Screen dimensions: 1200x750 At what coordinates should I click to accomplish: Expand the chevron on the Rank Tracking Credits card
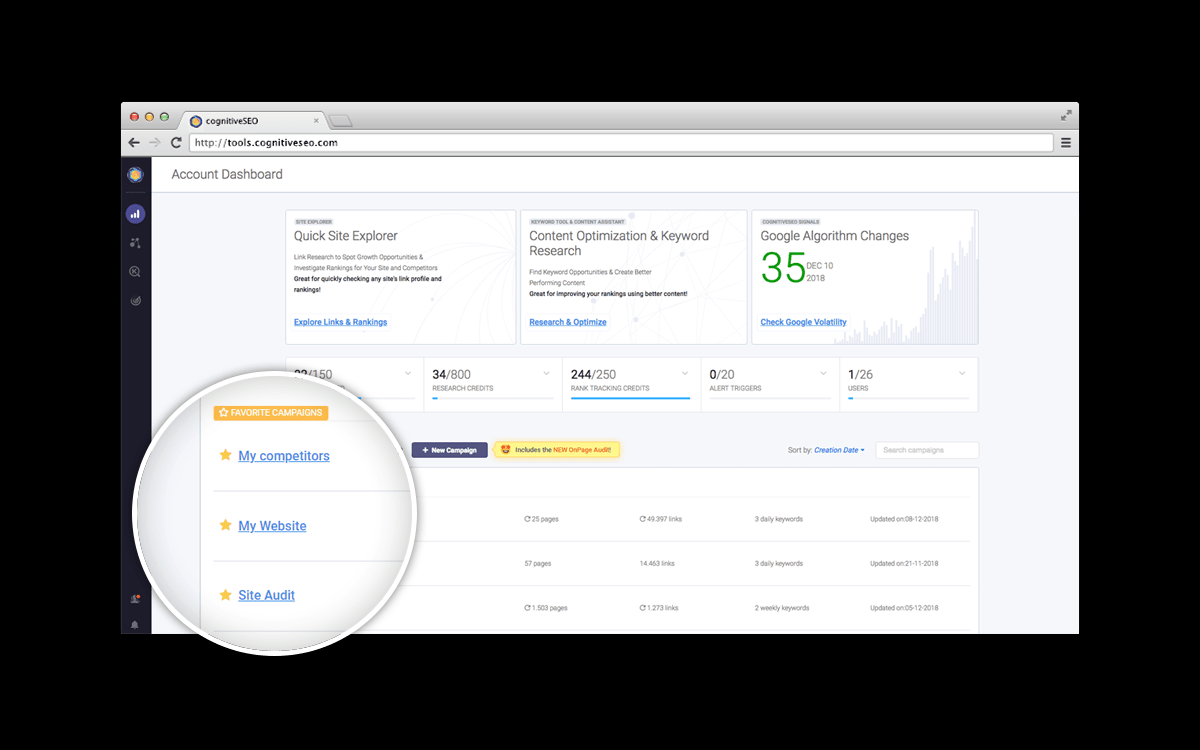(x=684, y=373)
